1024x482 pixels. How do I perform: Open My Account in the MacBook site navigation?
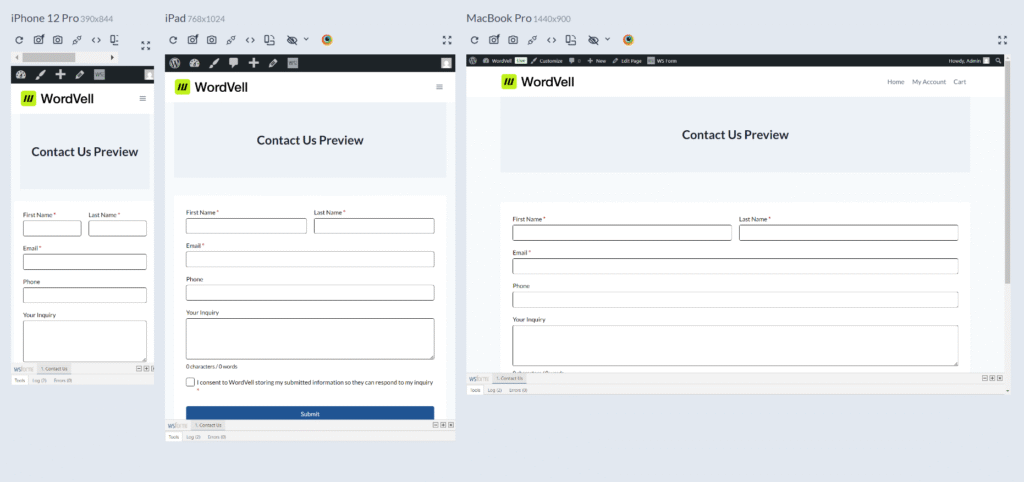coord(928,82)
